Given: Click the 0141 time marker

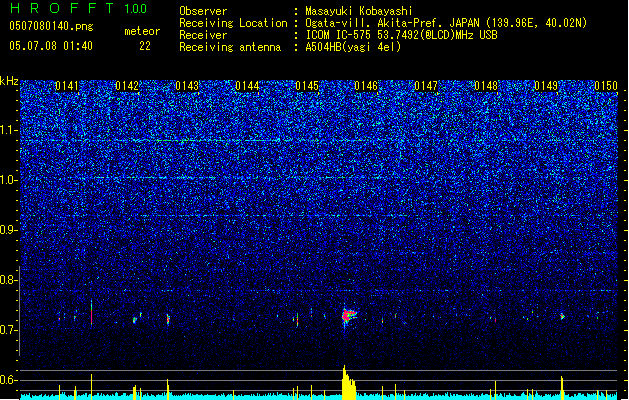Looking at the screenshot, I should [x=67, y=86].
